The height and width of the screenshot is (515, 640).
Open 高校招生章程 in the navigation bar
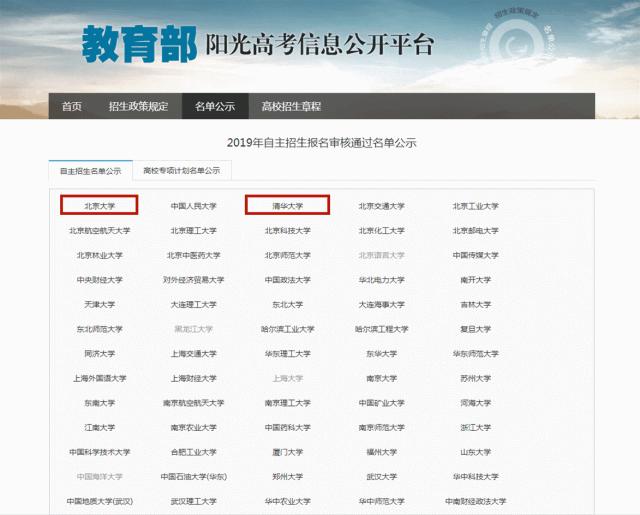click(291, 107)
